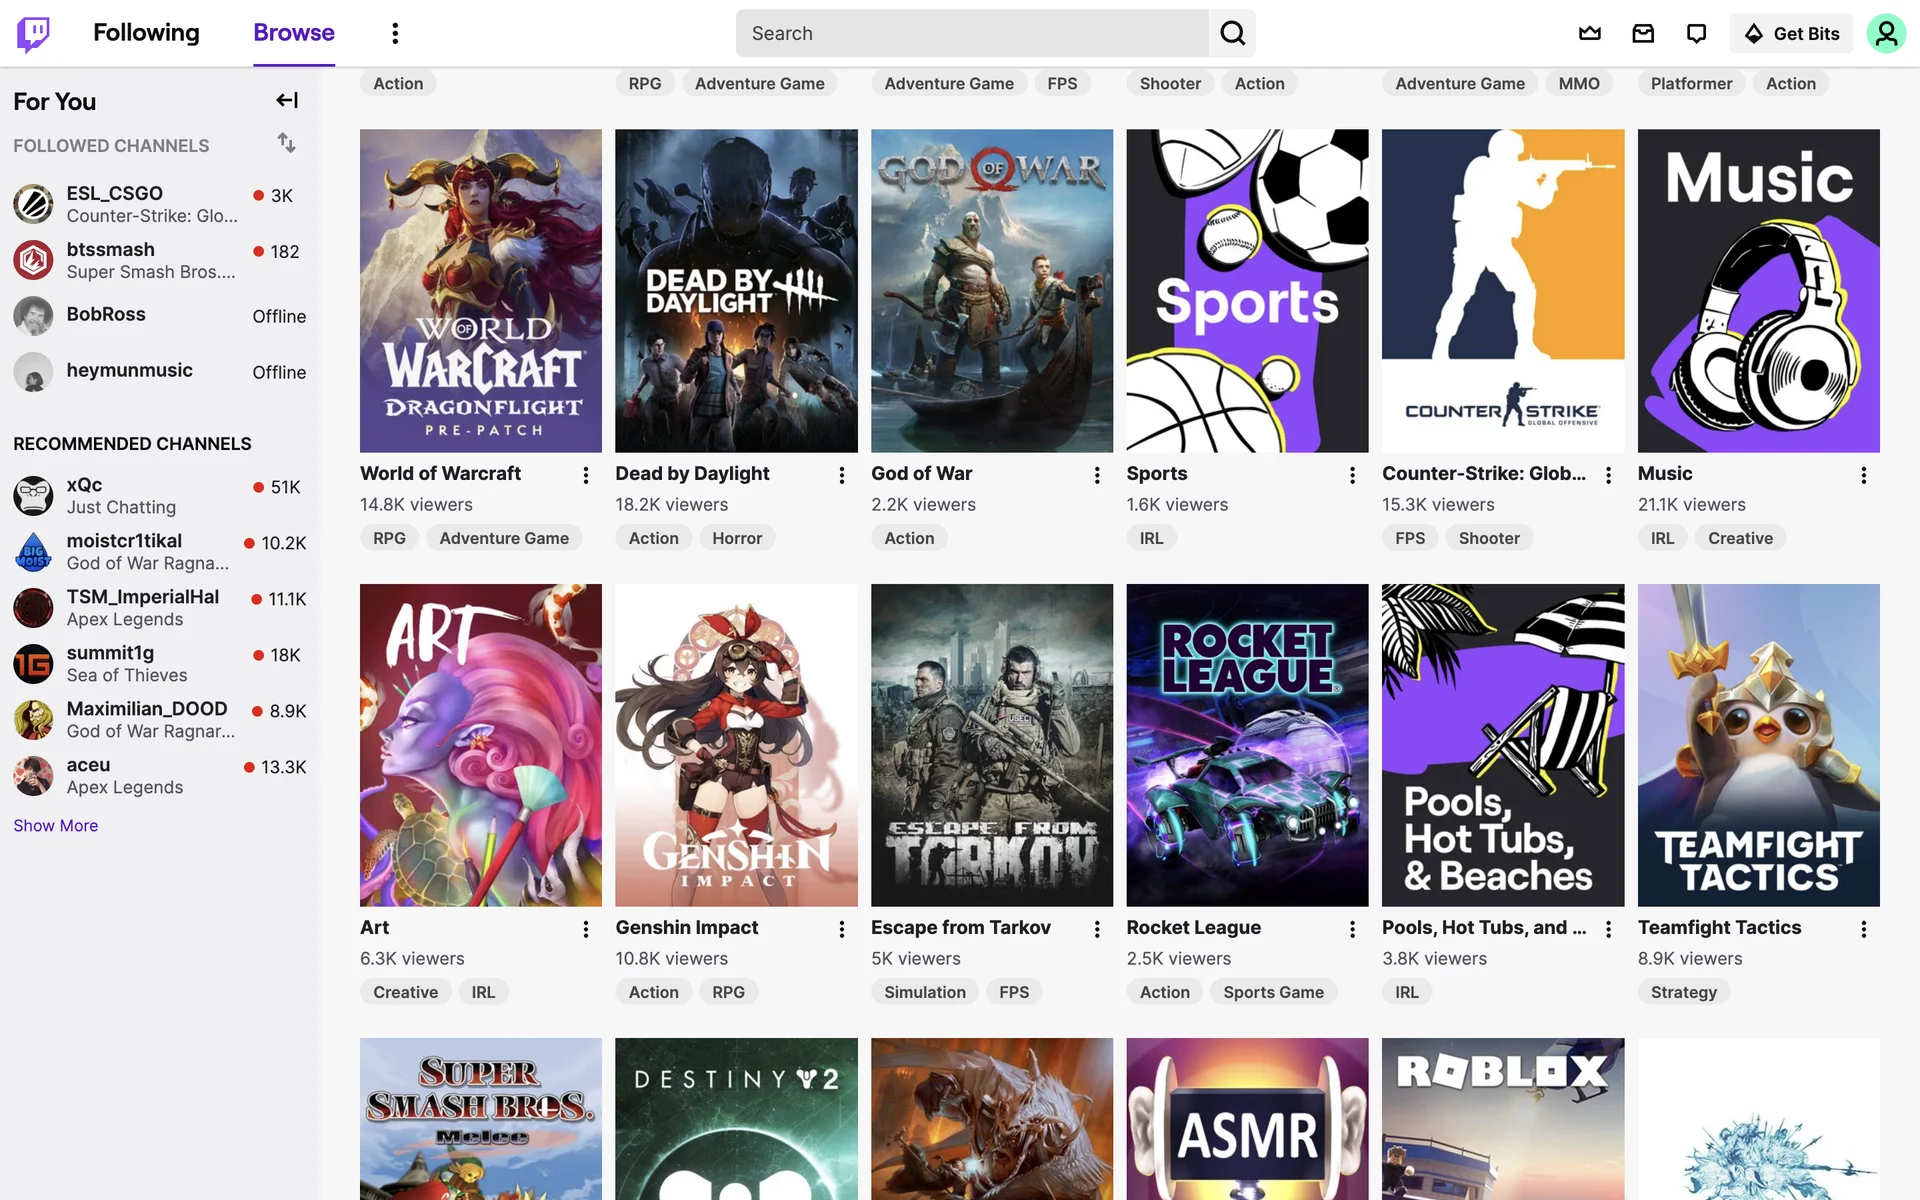The height and width of the screenshot is (1200, 1920).
Task: Select the Browse tab
Action: [293, 33]
